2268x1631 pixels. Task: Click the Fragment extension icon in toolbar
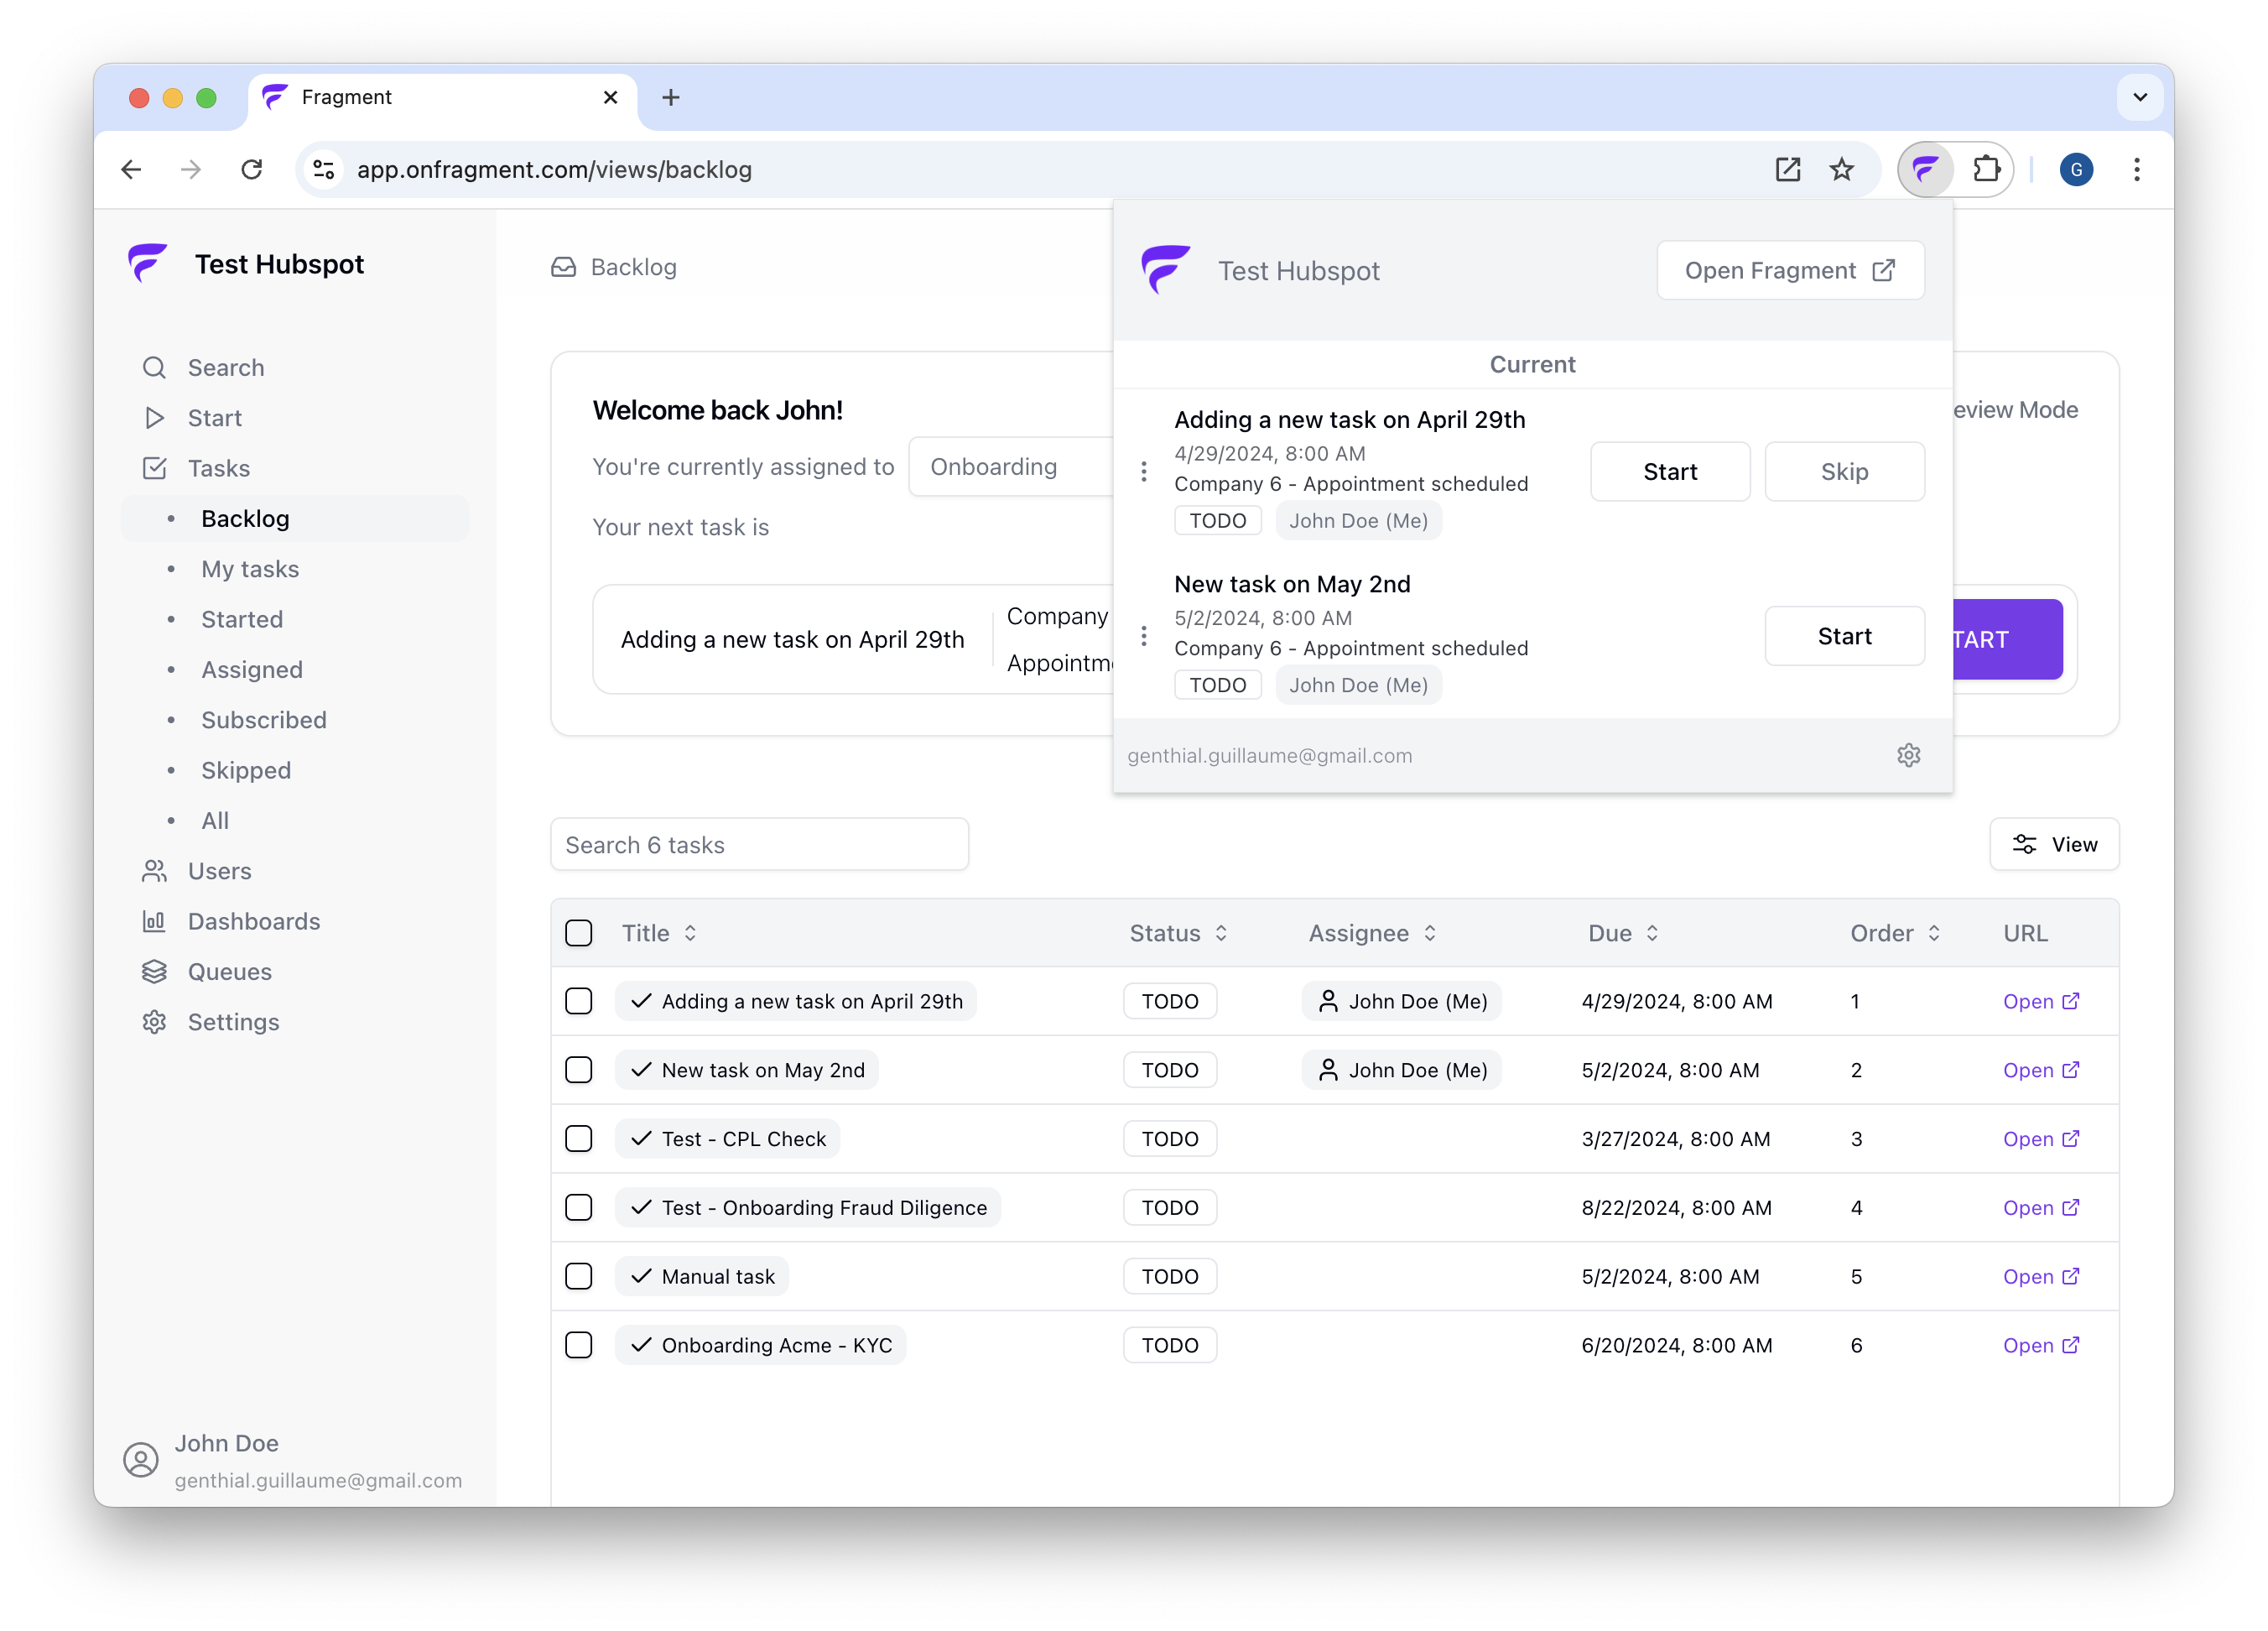point(1925,169)
